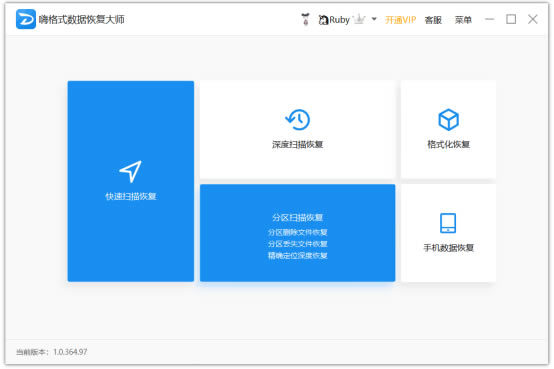The width and height of the screenshot is (554, 369).
Task: Click the 格式化恢复 label
Action: (x=448, y=144)
